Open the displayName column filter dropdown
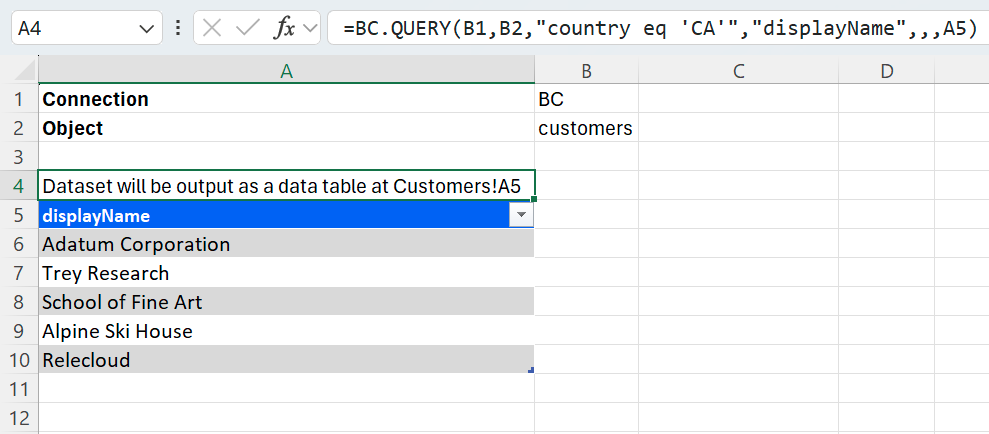This screenshot has width=989, height=434. pyautogui.click(x=521, y=216)
